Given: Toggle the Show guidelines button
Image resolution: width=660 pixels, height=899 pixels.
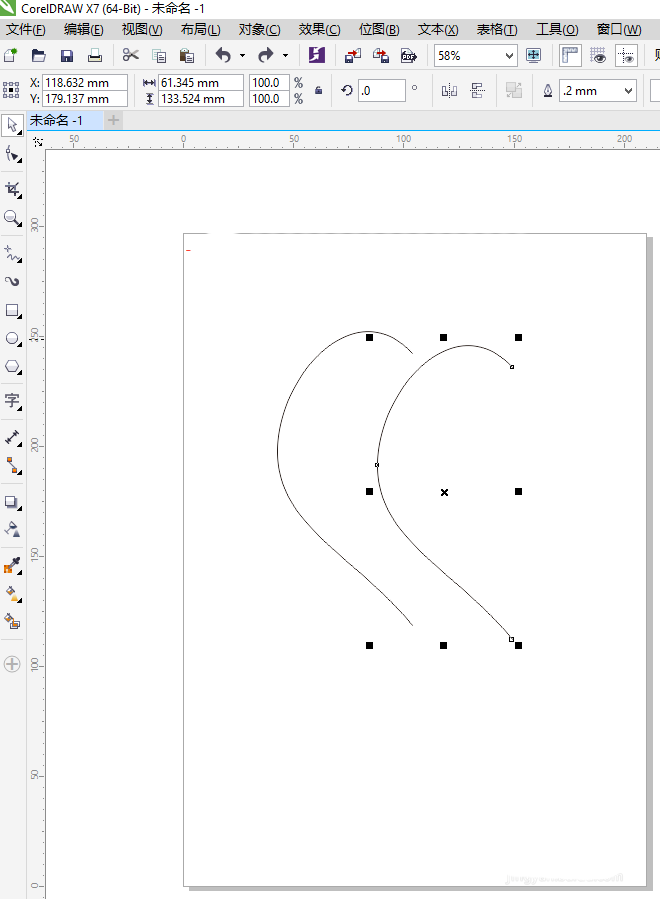Looking at the screenshot, I should (626, 56).
